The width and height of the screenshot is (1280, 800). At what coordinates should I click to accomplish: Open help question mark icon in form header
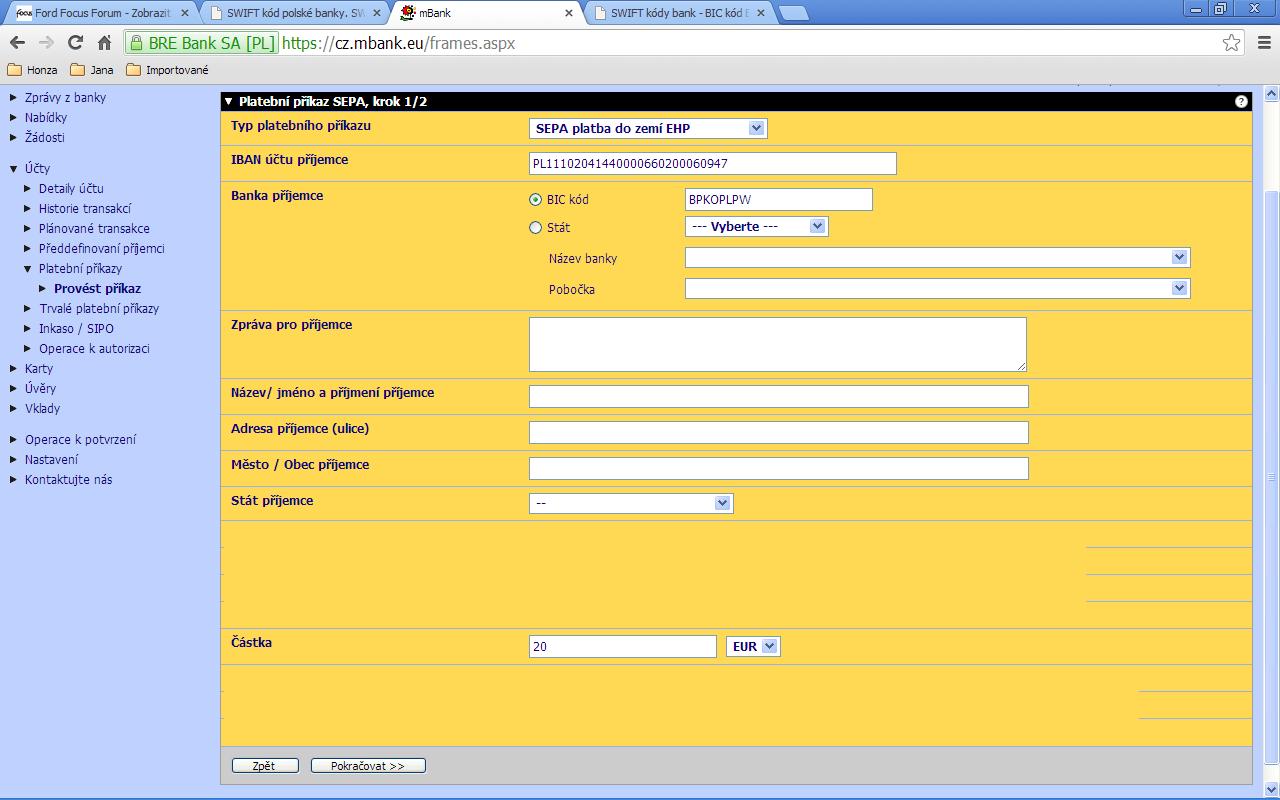click(1241, 101)
